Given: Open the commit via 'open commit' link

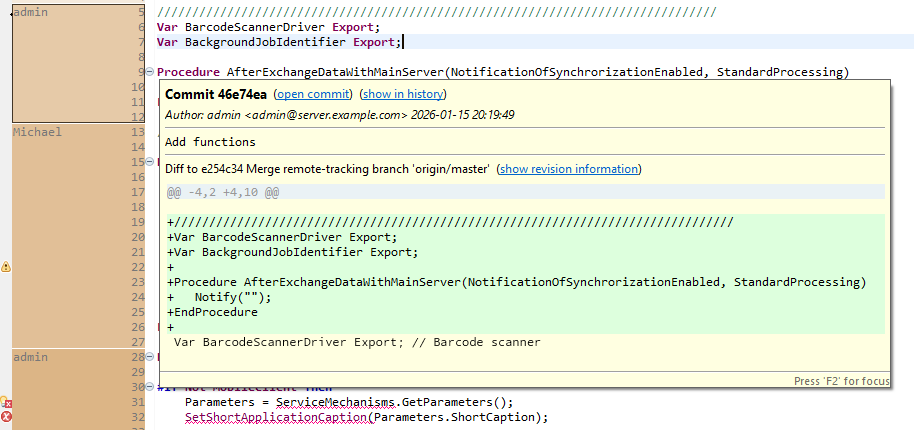Looking at the screenshot, I should 312,94.
